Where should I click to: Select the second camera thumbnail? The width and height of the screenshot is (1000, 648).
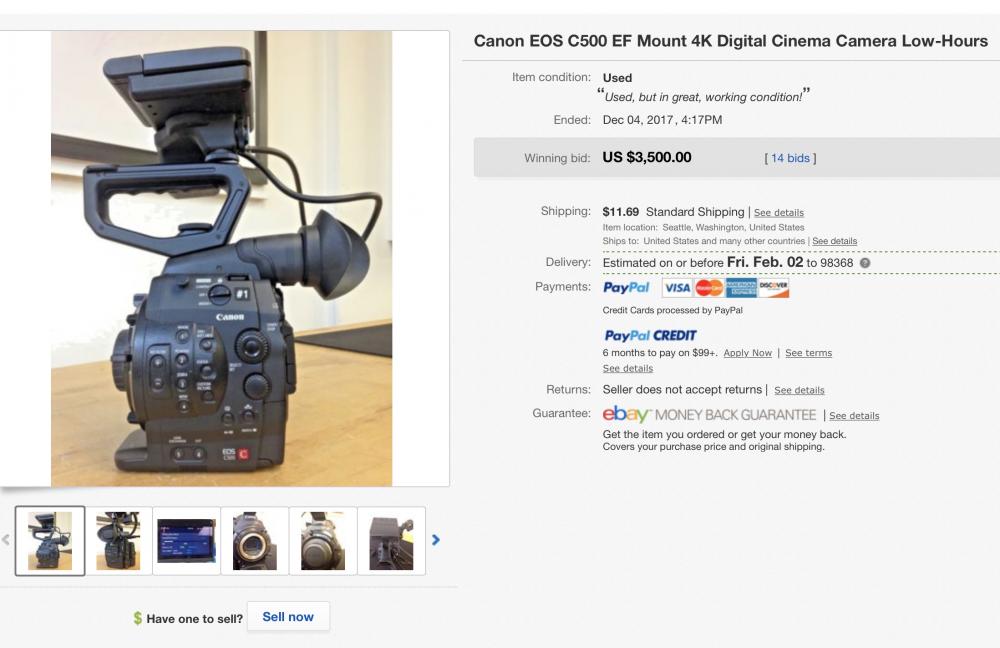coord(118,541)
